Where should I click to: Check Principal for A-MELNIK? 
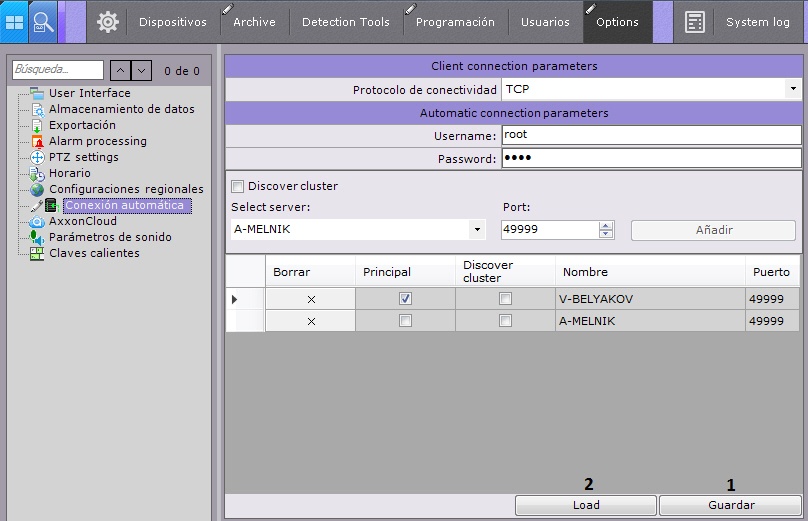pyautogui.click(x=405, y=321)
